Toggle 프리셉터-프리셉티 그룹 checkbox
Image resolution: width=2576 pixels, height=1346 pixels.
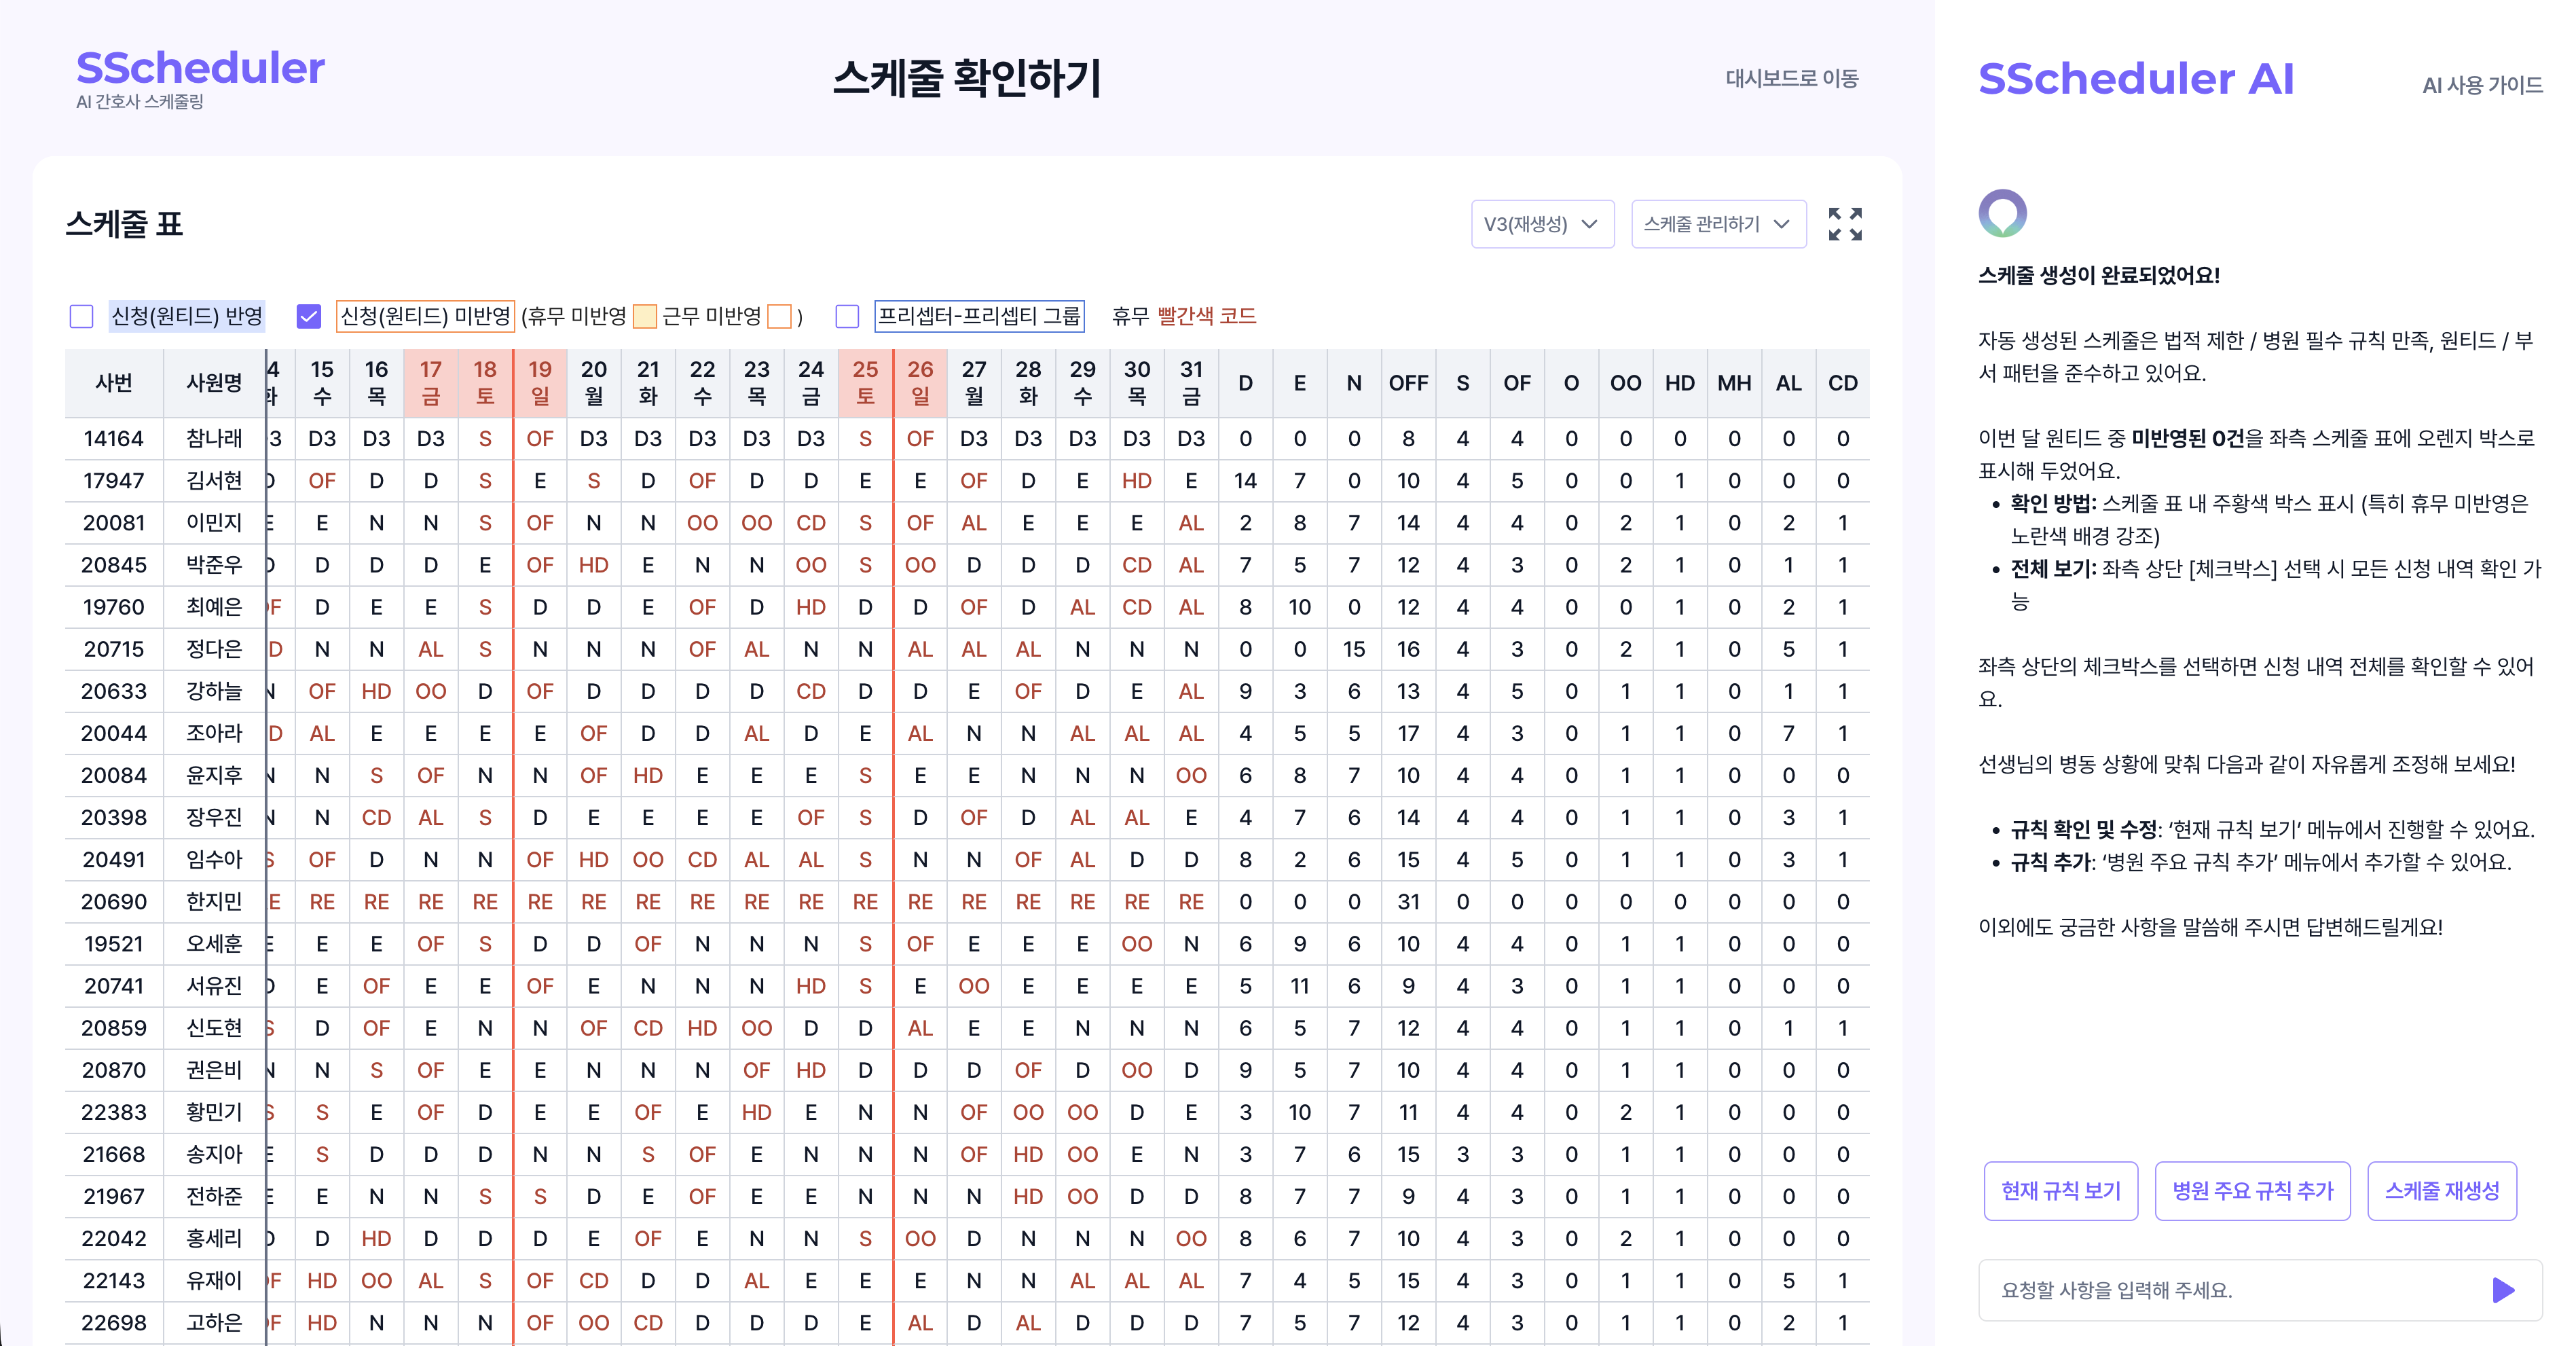coord(847,317)
